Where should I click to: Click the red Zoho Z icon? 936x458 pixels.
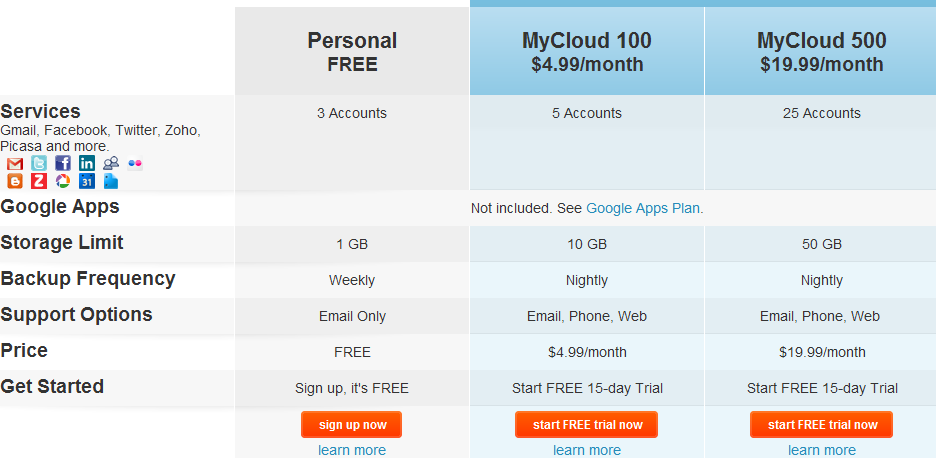(x=39, y=181)
